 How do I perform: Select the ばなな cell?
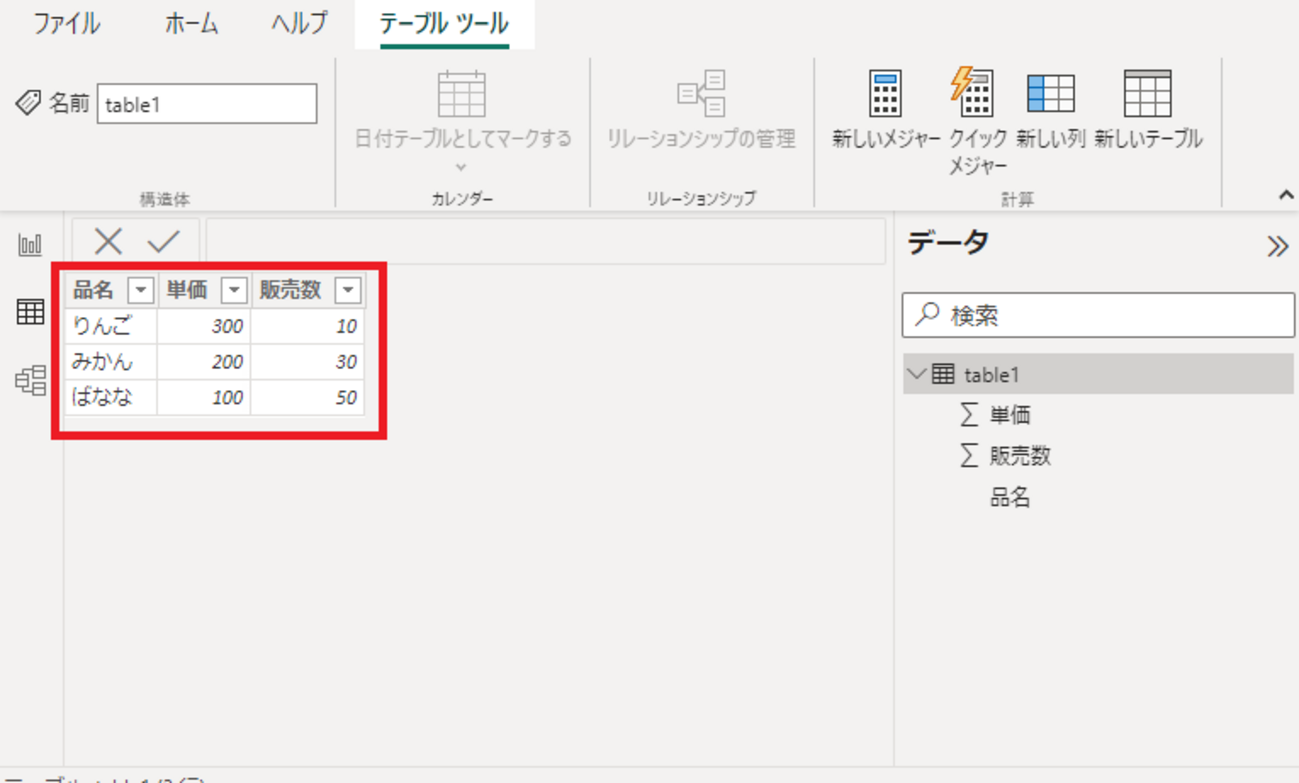coord(111,397)
